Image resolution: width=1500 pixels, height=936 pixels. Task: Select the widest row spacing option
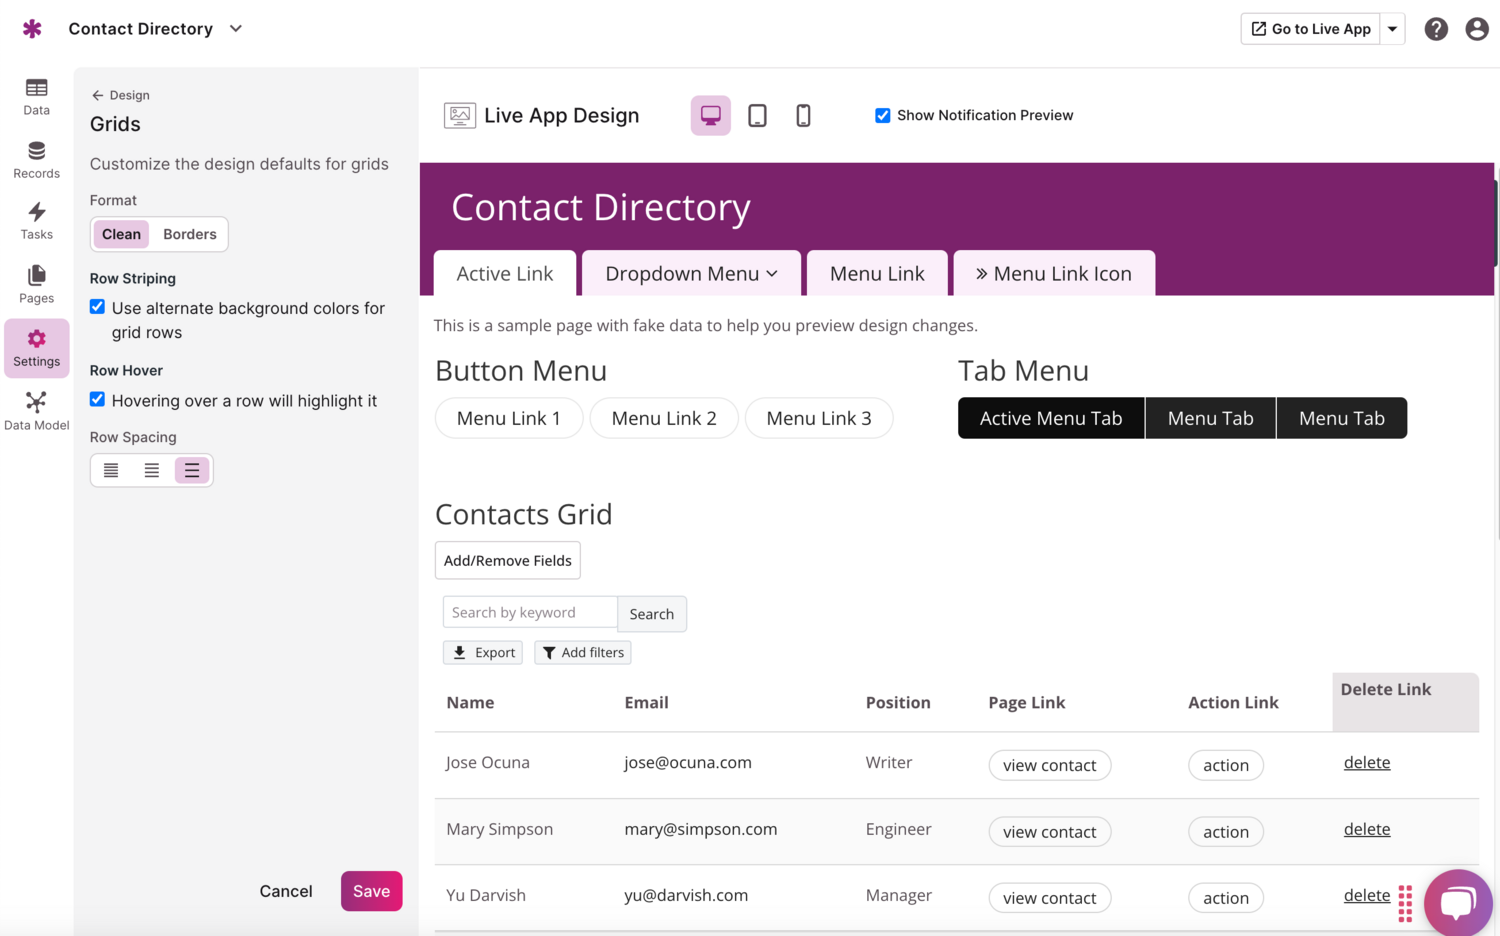(192, 470)
